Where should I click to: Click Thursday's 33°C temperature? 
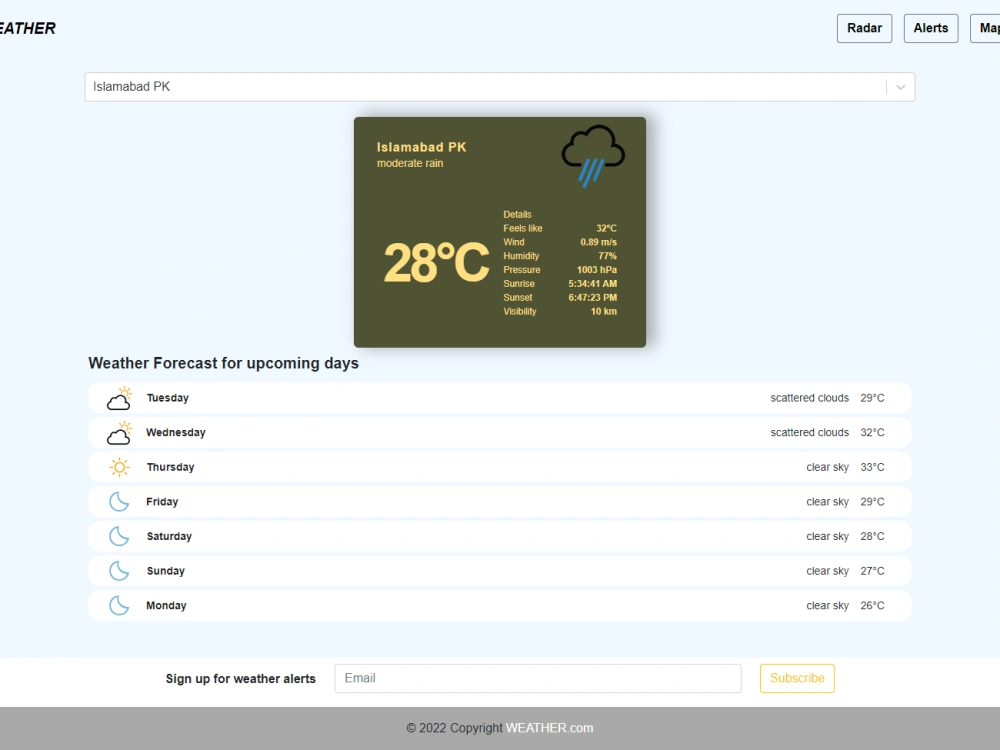(x=872, y=467)
